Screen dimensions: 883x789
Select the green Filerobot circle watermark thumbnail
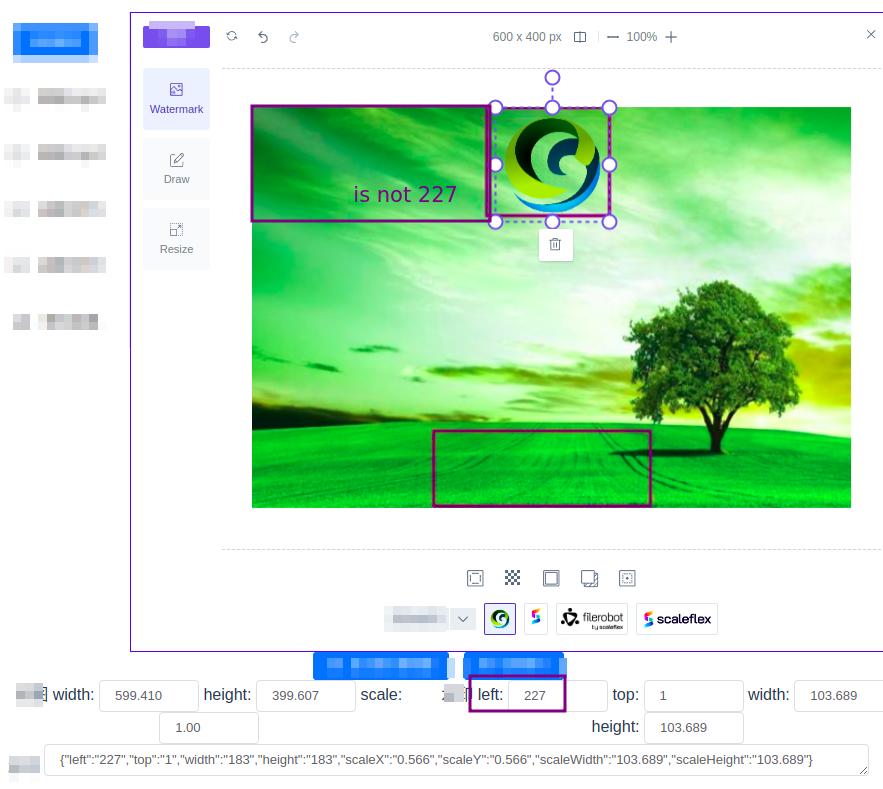(x=499, y=618)
